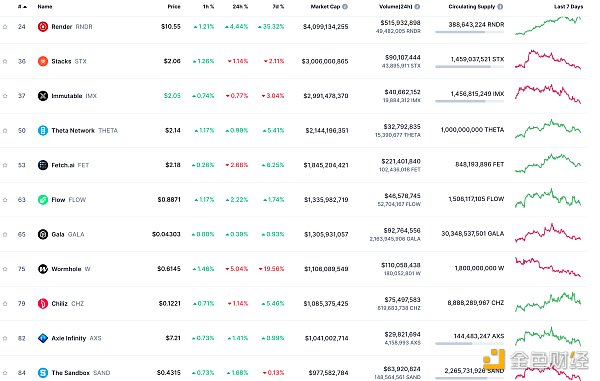Click the Flow FLOW coin logo

(x=43, y=200)
